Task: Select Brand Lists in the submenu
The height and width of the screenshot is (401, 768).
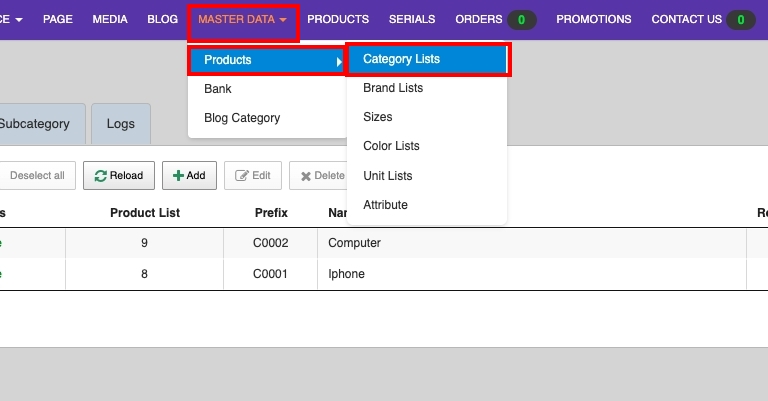Action: (x=392, y=88)
